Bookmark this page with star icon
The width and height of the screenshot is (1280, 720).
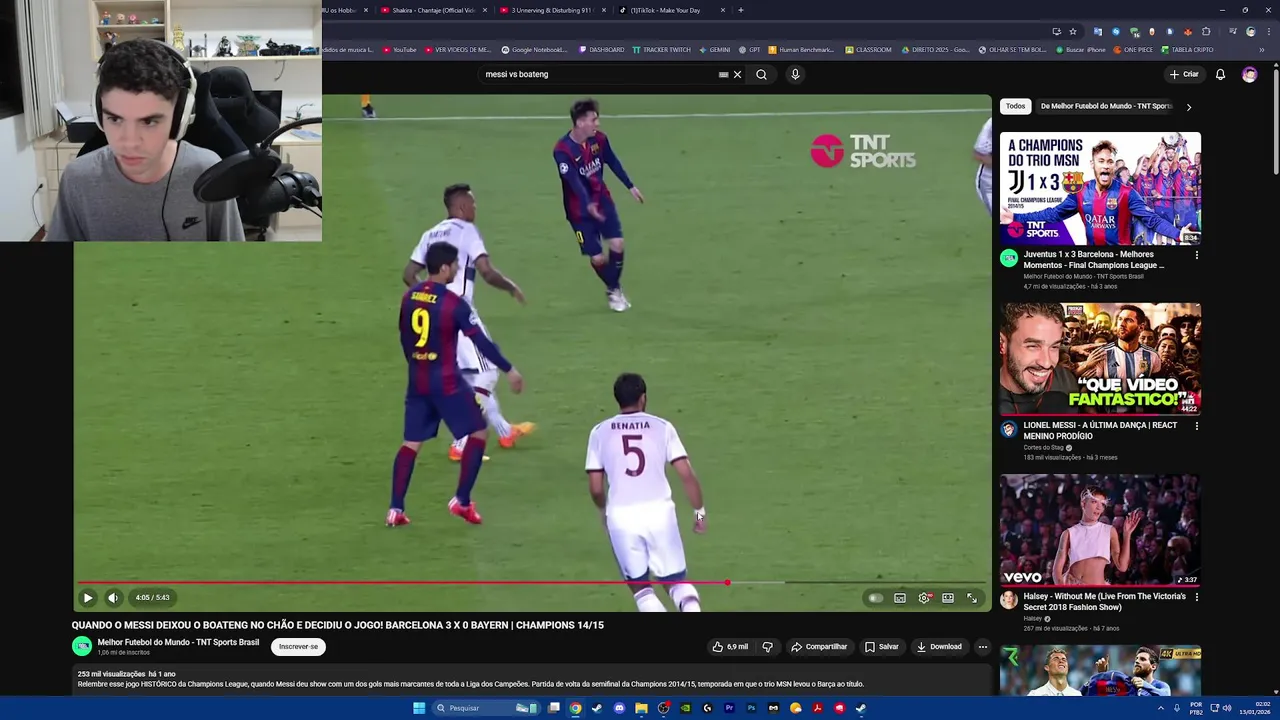tap(1073, 31)
